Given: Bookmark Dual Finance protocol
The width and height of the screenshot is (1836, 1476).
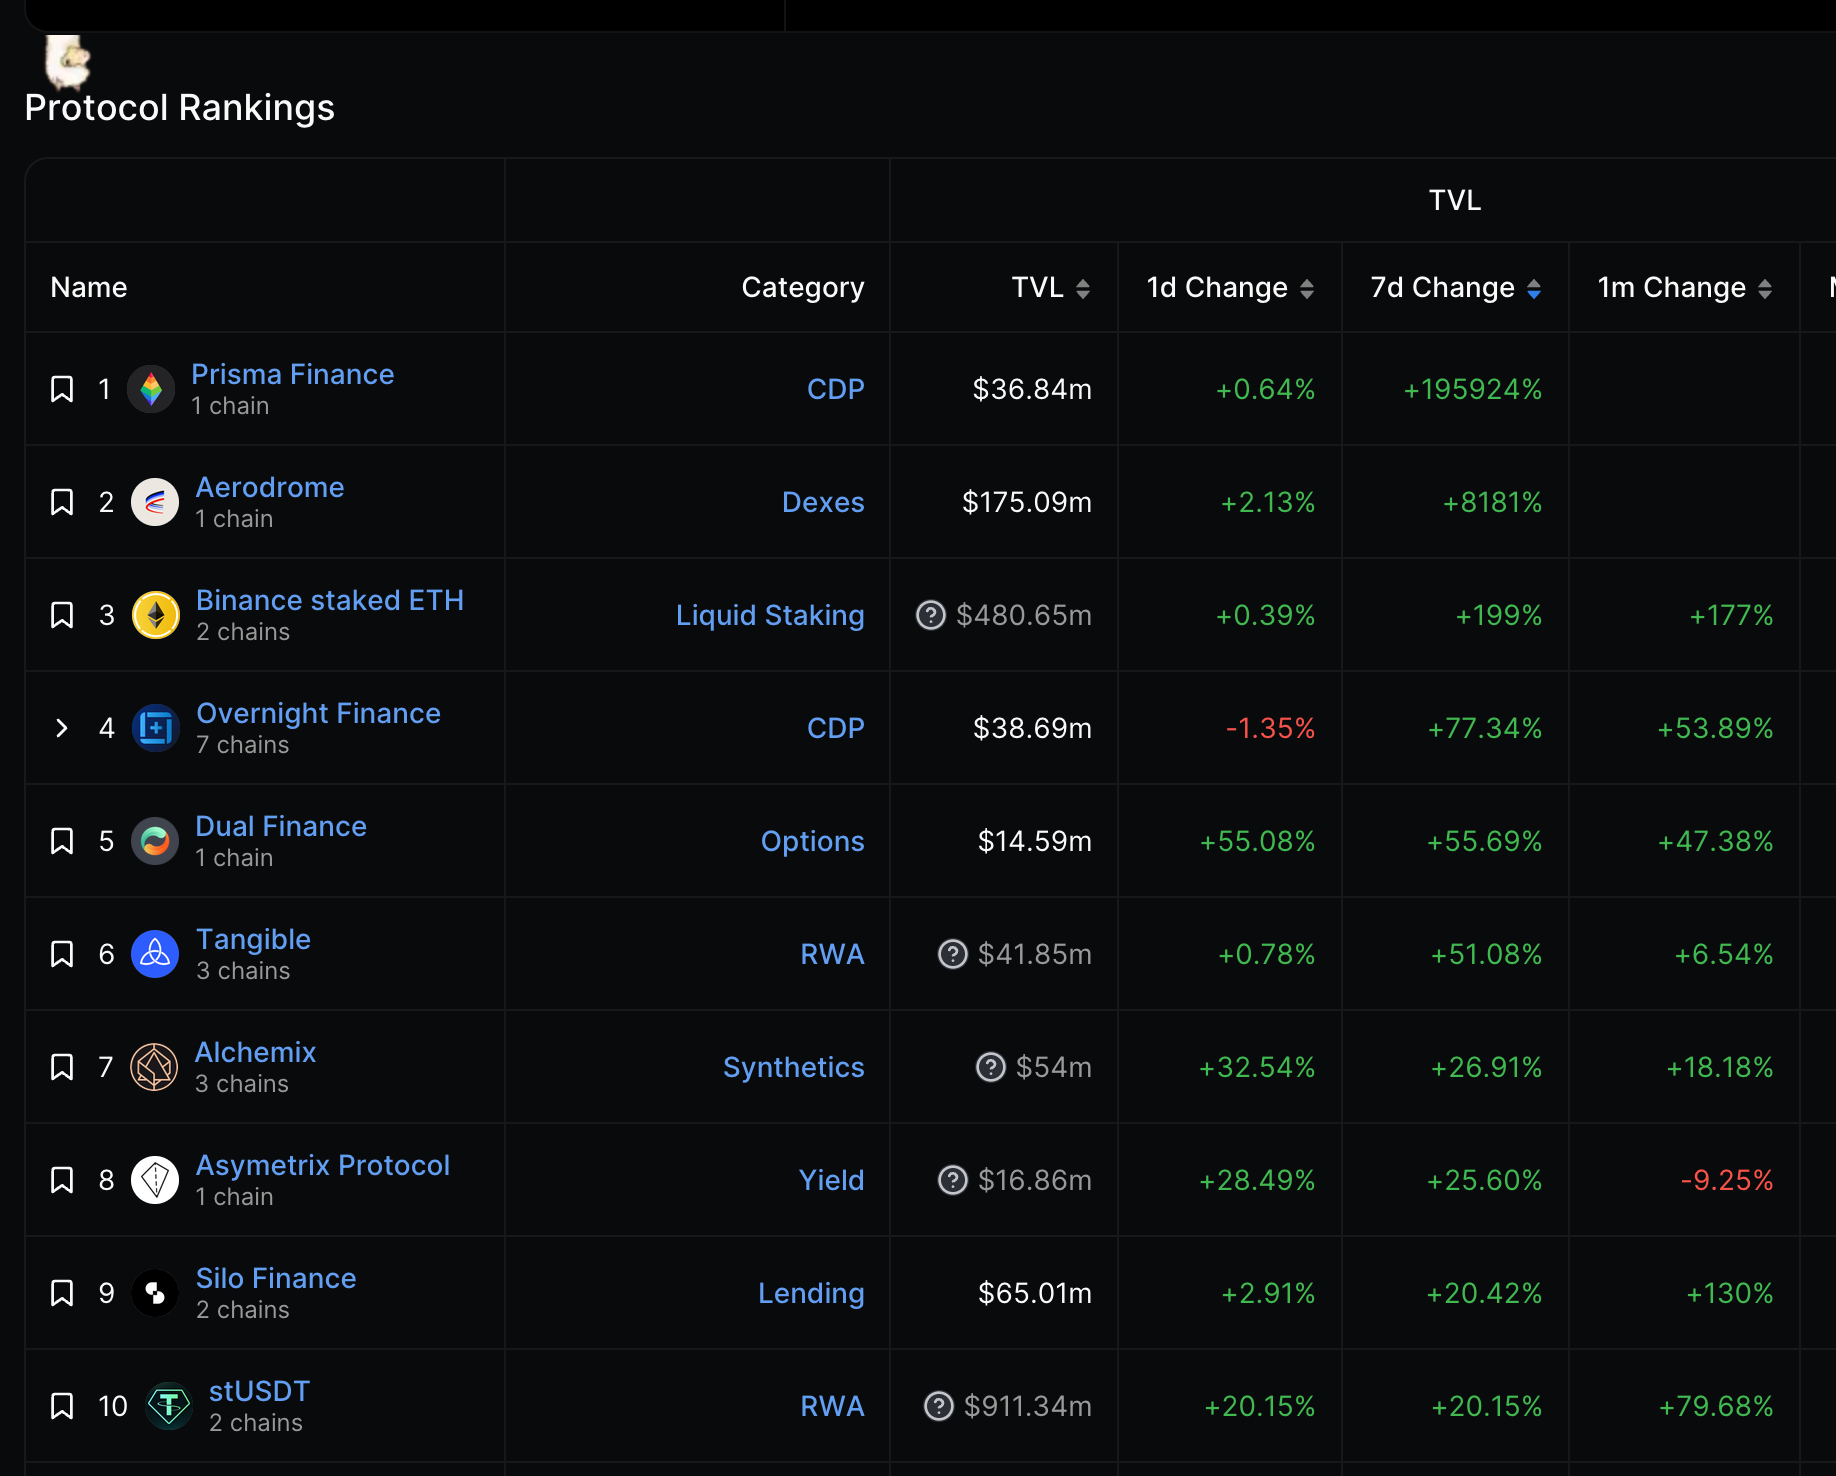Looking at the screenshot, I should coord(62,841).
